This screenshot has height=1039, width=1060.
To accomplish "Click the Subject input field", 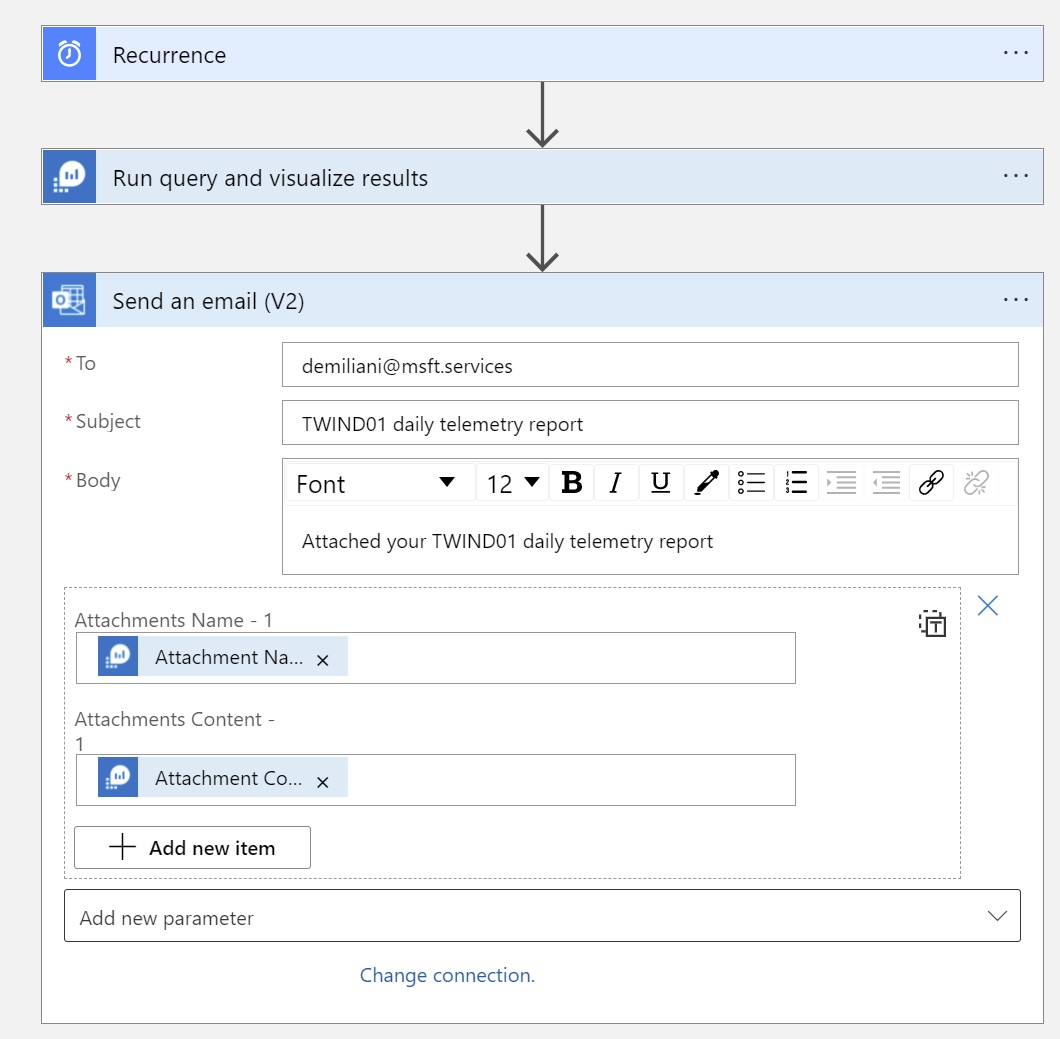I will pyautogui.click(x=650, y=423).
